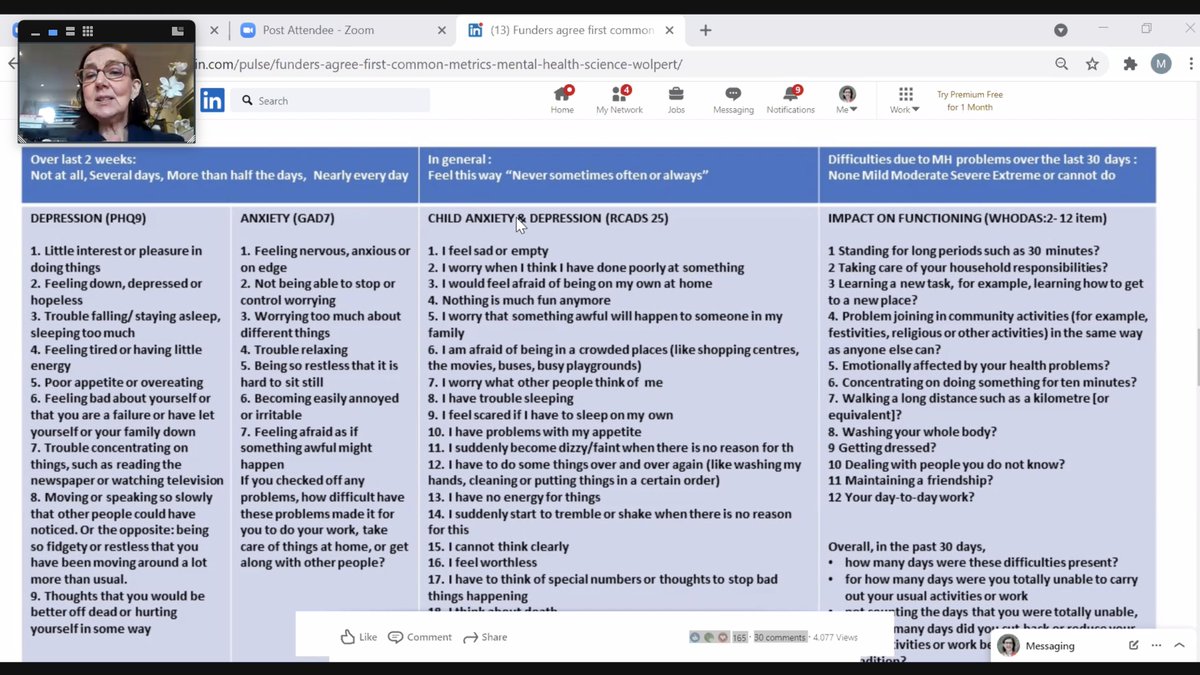Close the partly hidden first browser tab
The height and width of the screenshot is (675, 1200).
coord(214,30)
